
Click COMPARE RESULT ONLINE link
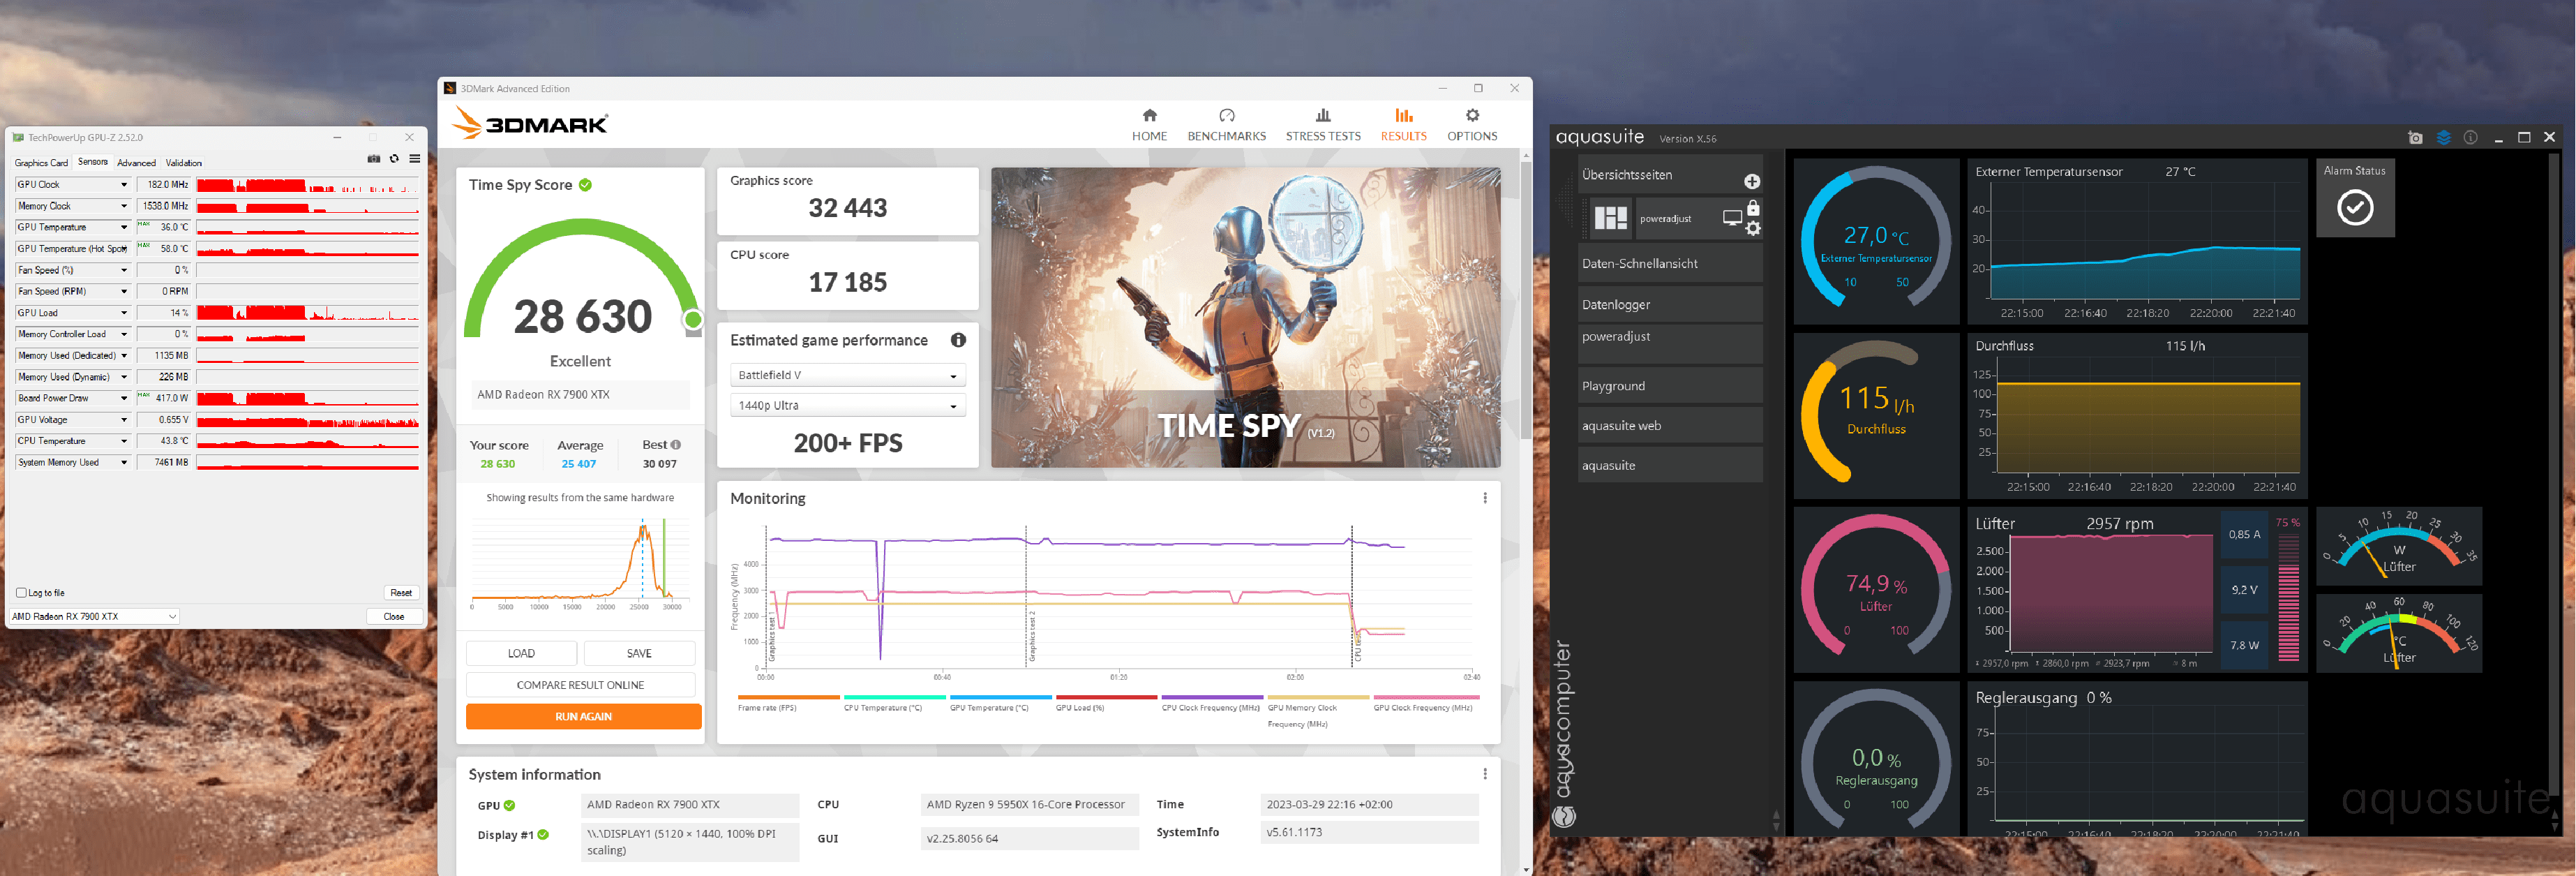coord(582,685)
